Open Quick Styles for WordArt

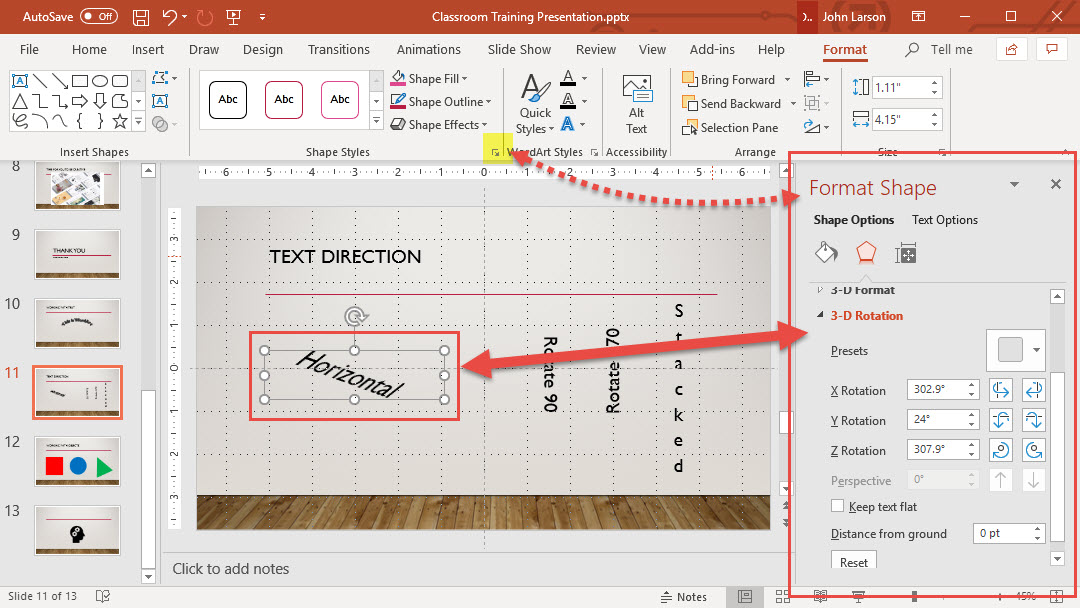(534, 105)
